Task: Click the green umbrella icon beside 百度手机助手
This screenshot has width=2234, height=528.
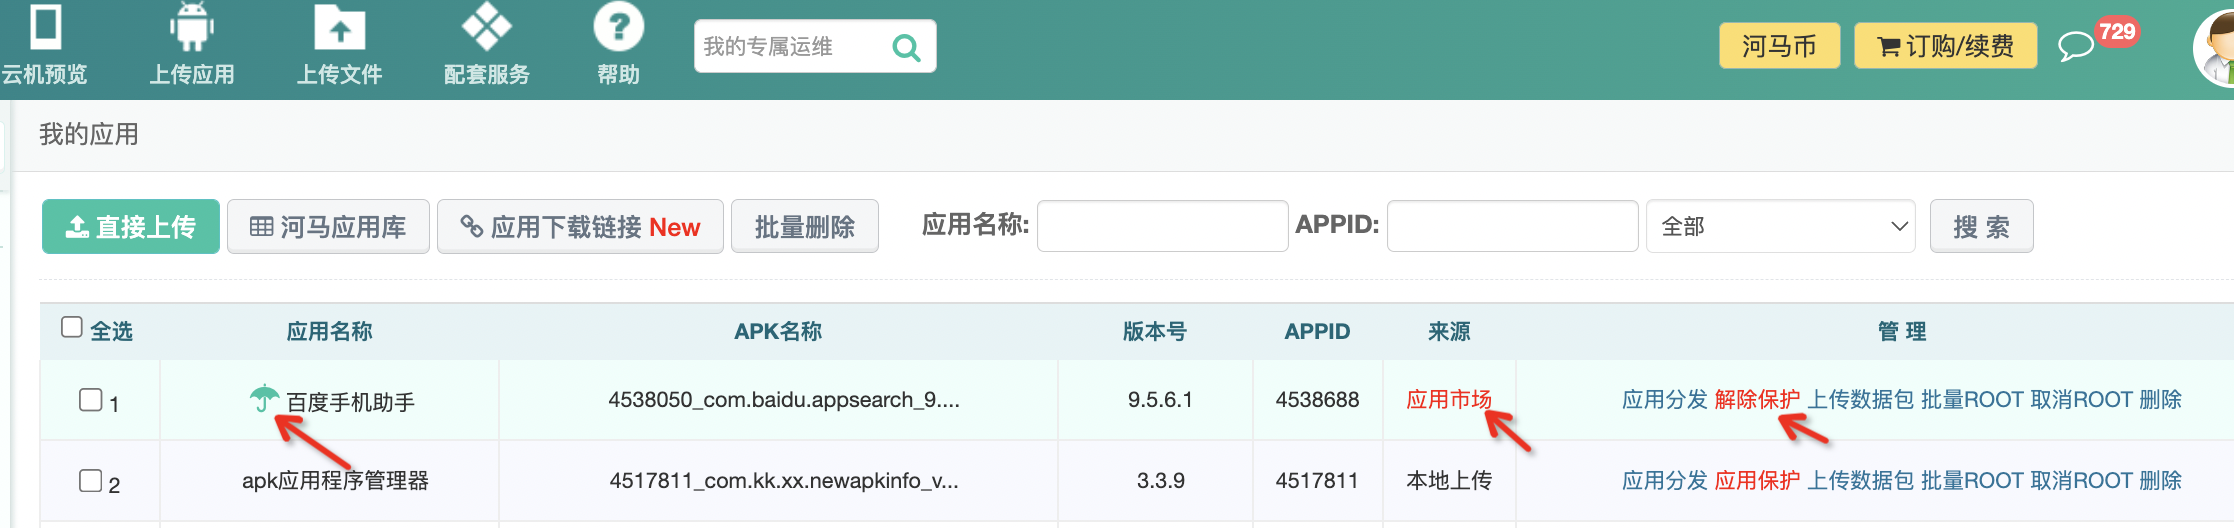Action: [264, 399]
